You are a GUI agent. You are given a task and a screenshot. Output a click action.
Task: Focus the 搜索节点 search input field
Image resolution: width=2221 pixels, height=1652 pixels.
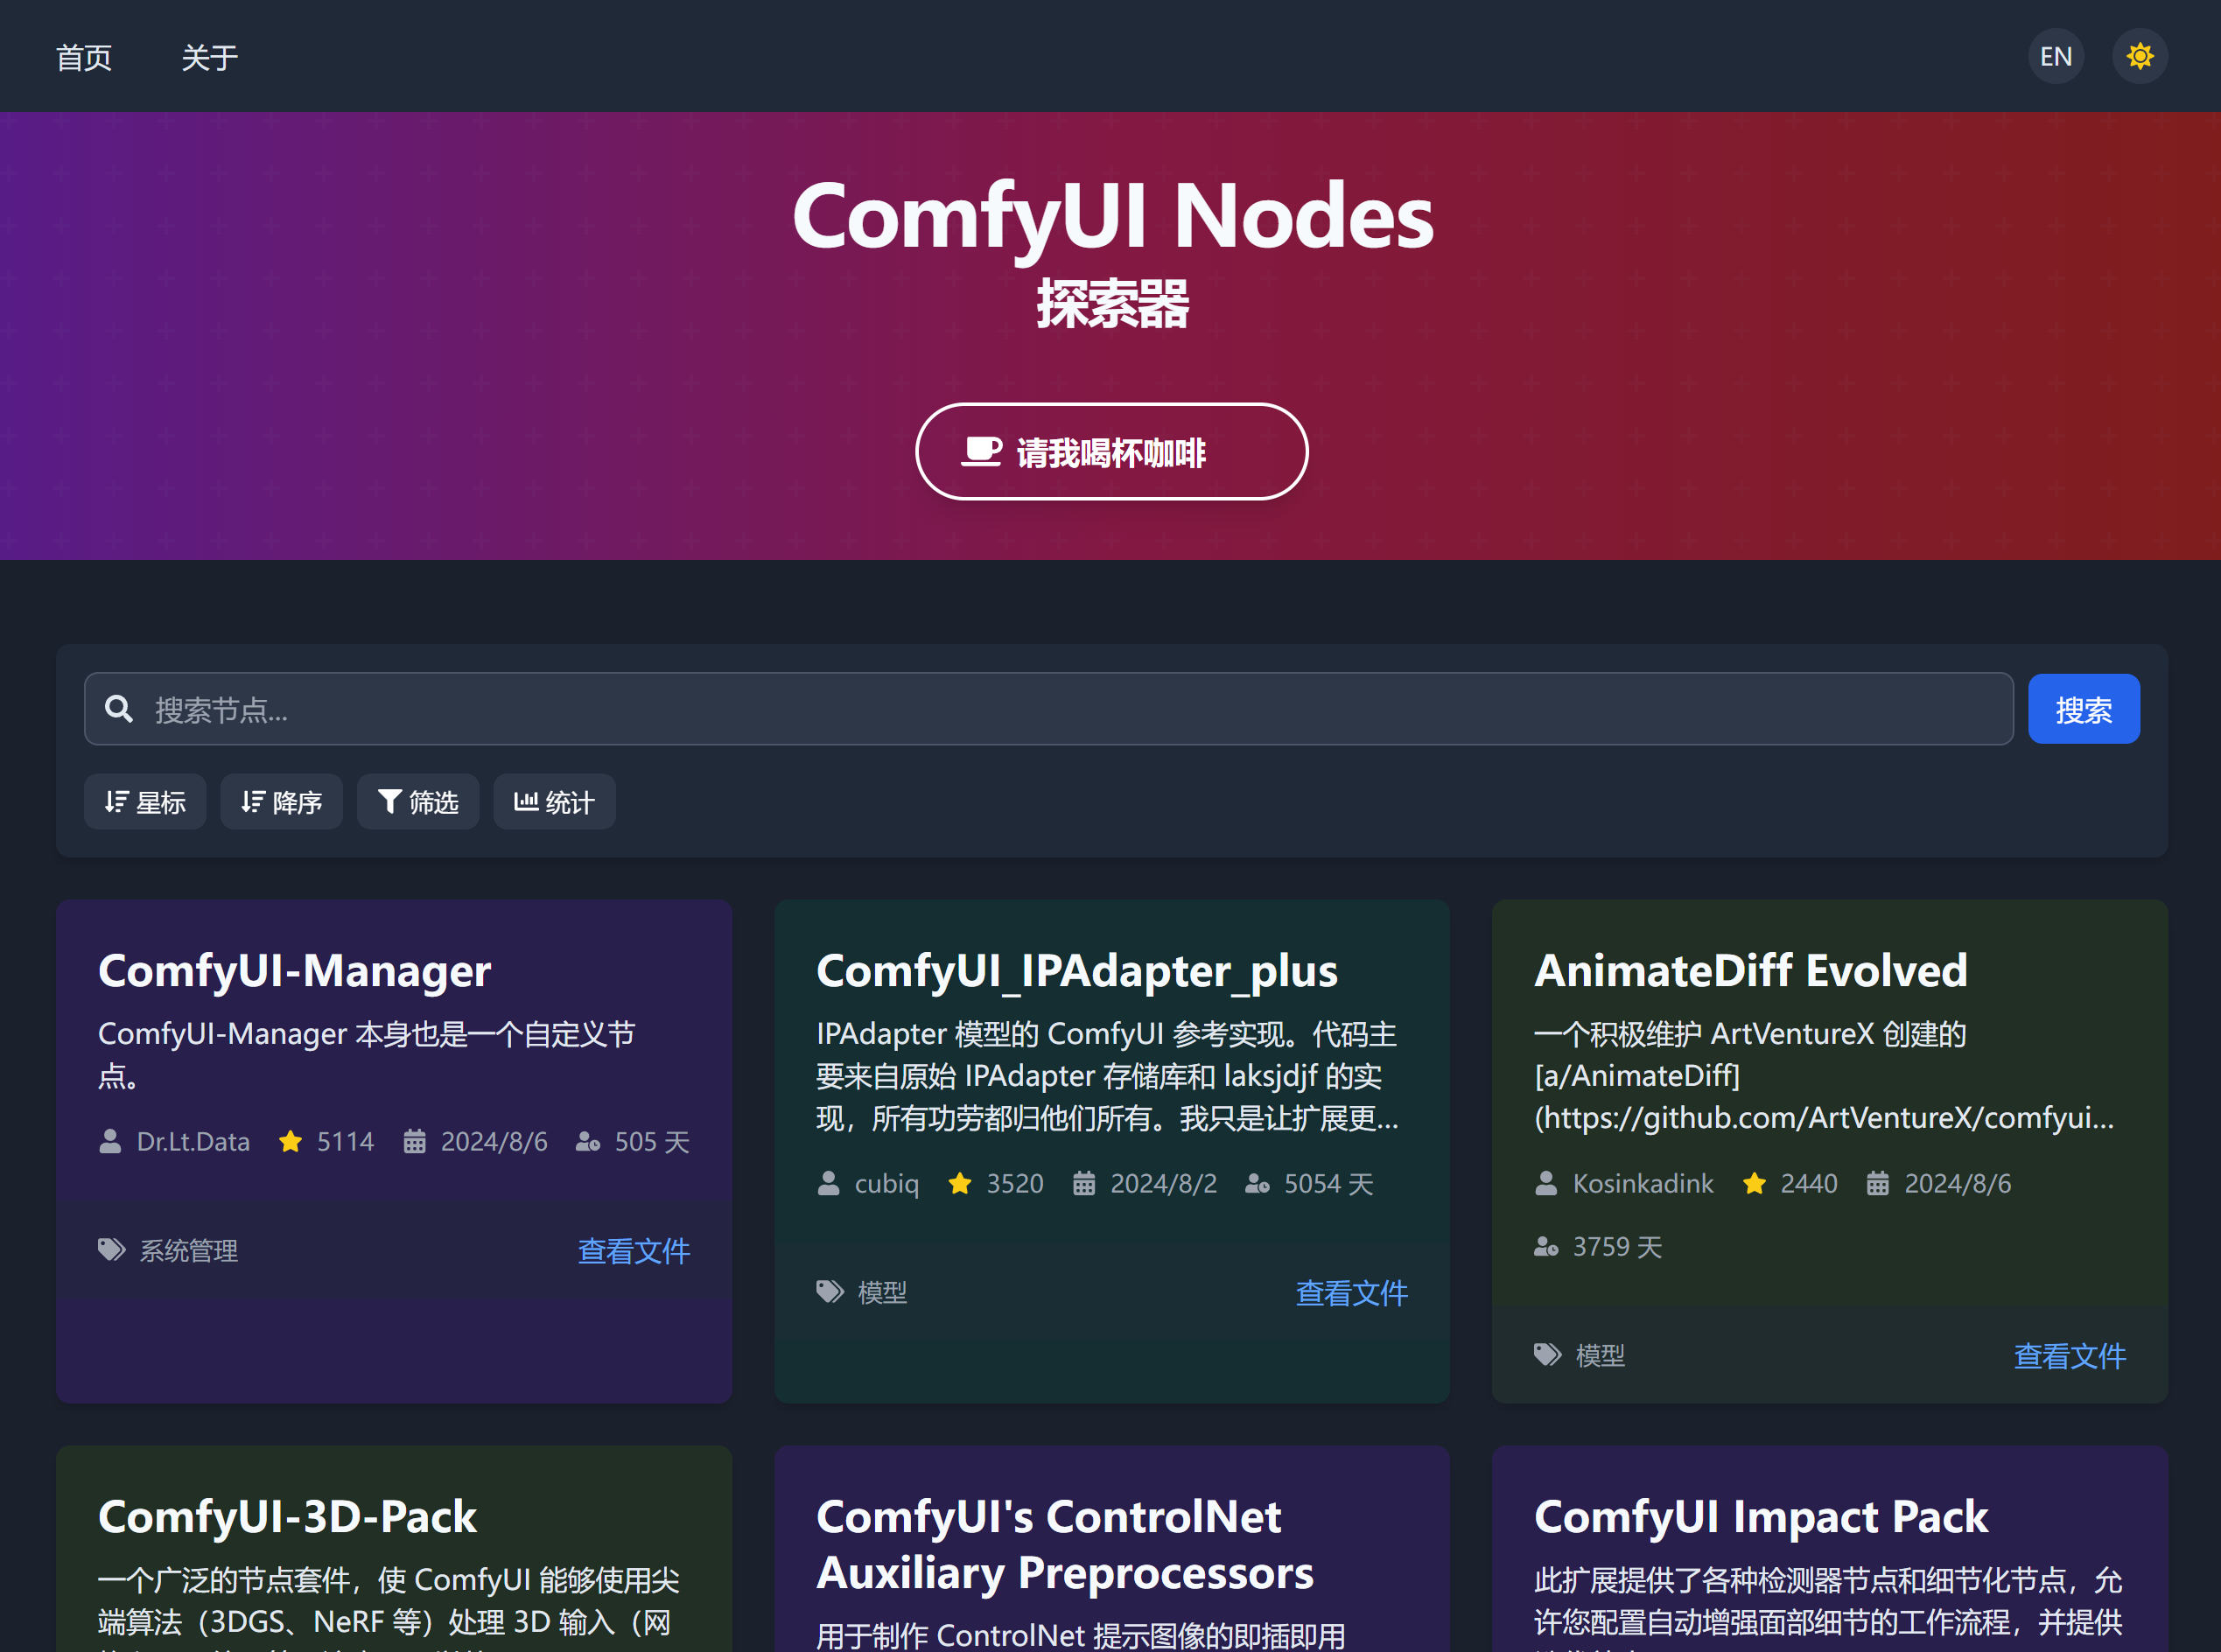tap(1048, 709)
